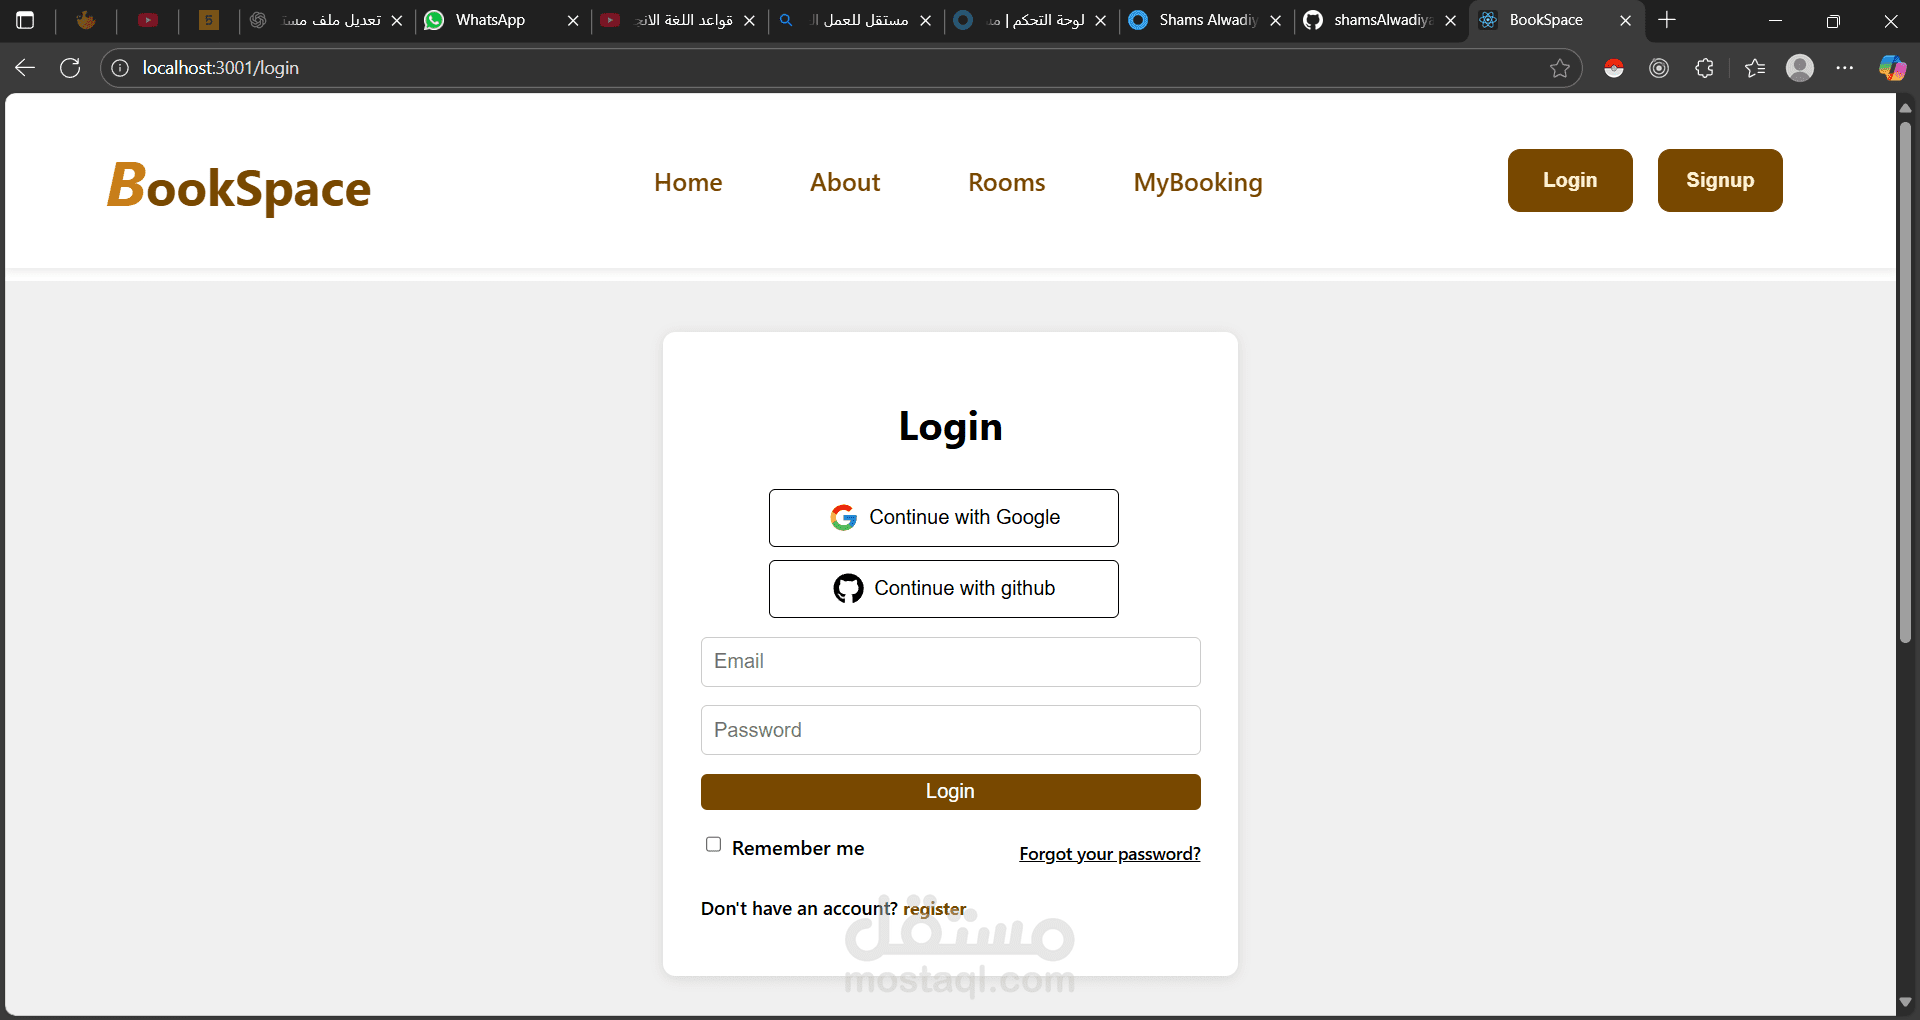The image size is (1920, 1020).
Task: Open the Extensions puzzle icon
Action: pos(1705,68)
